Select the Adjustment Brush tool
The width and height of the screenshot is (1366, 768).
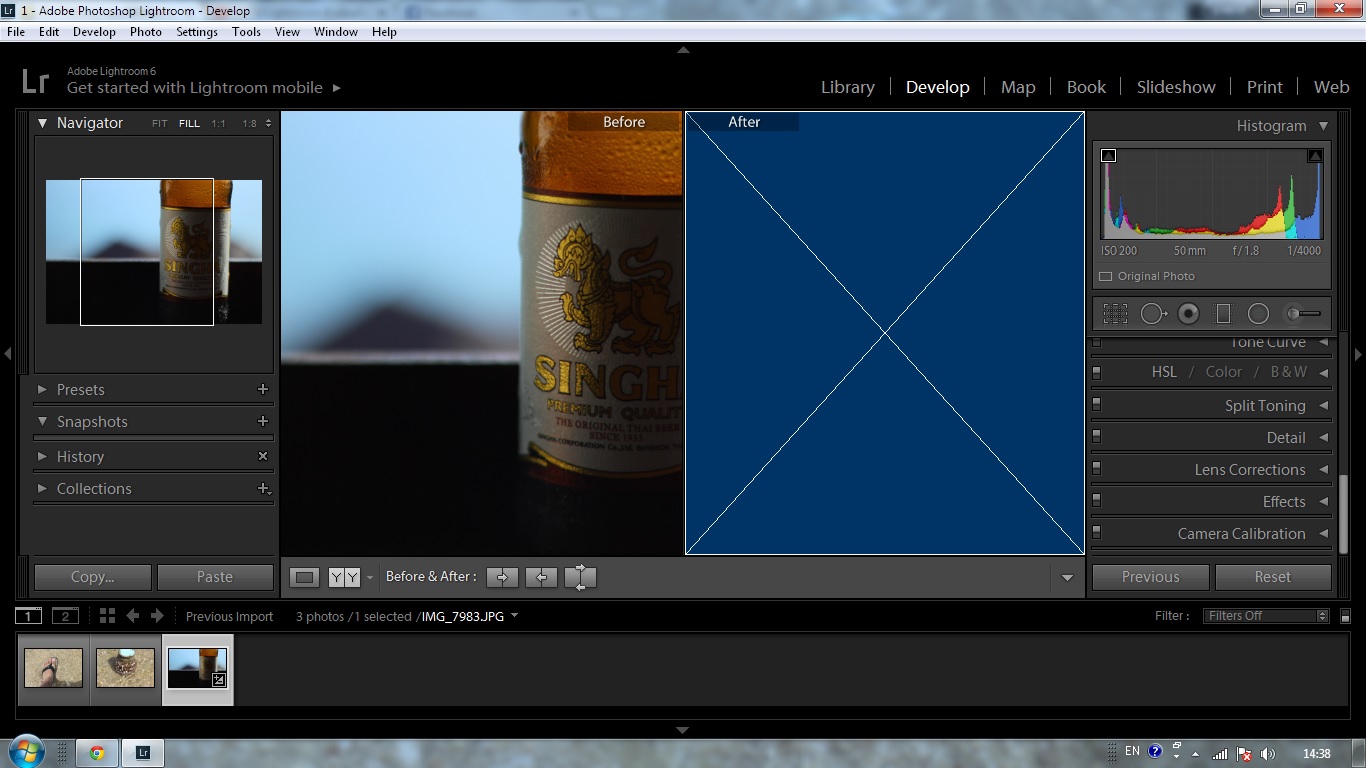(x=1303, y=314)
